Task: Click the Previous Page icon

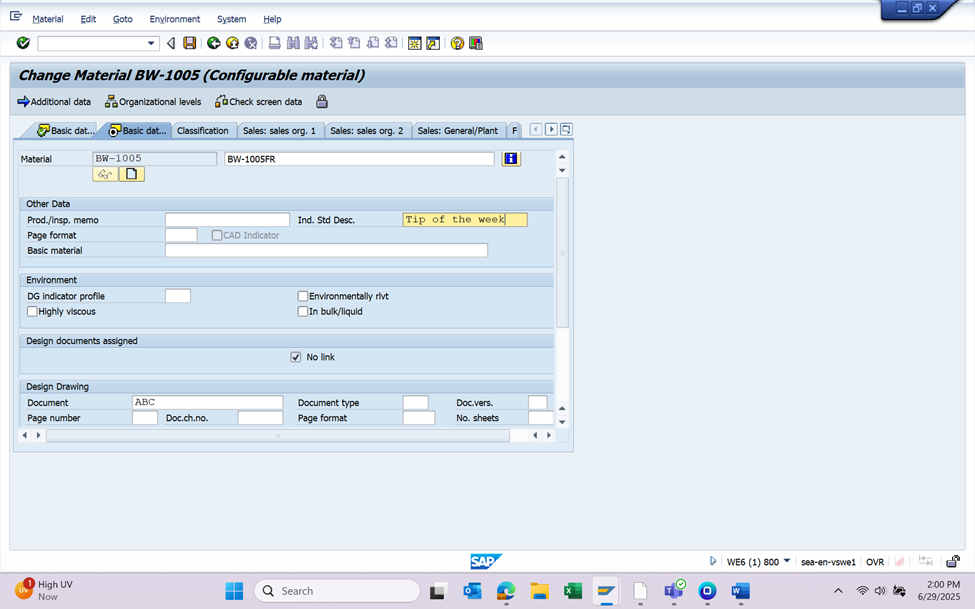Action: (354, 43)
